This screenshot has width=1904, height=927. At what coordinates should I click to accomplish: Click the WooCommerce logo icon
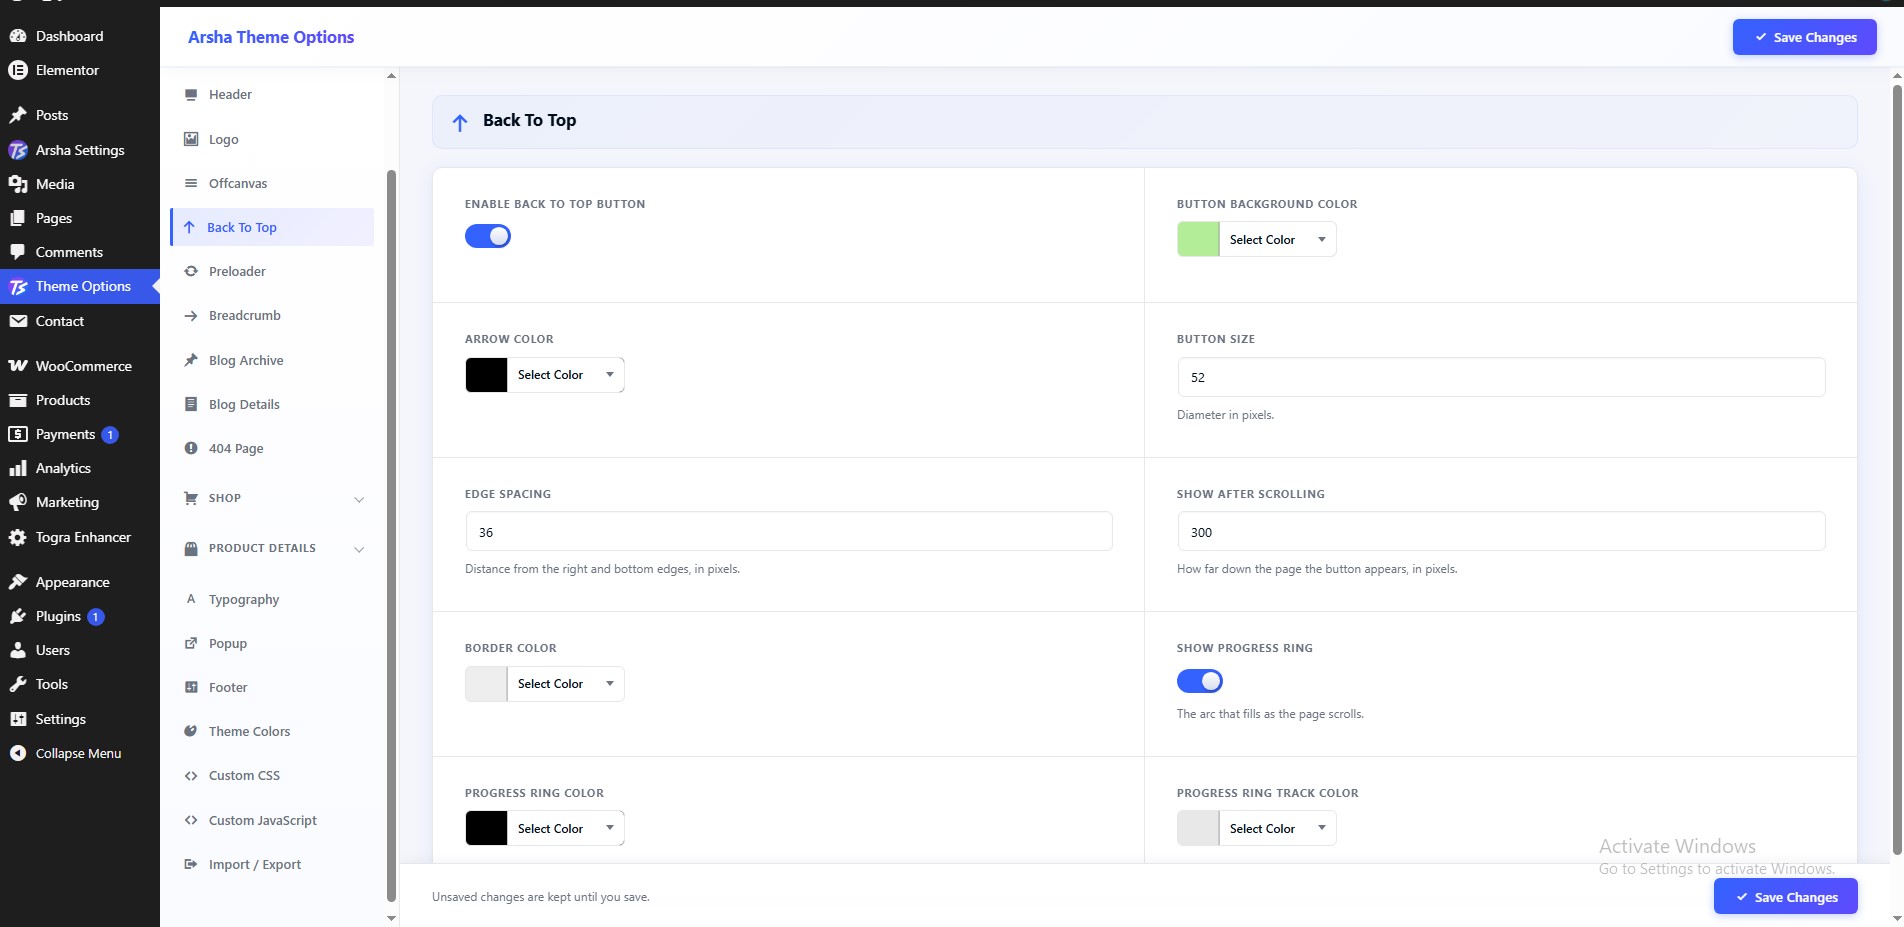pos(18,366)
